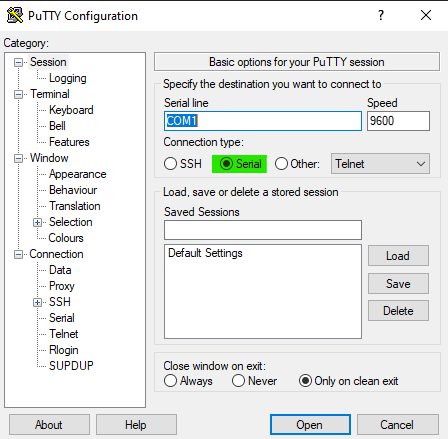This screenshot has height=439, width=448.
Task: Click the Speed input field
Action: [x=398, y=121]
